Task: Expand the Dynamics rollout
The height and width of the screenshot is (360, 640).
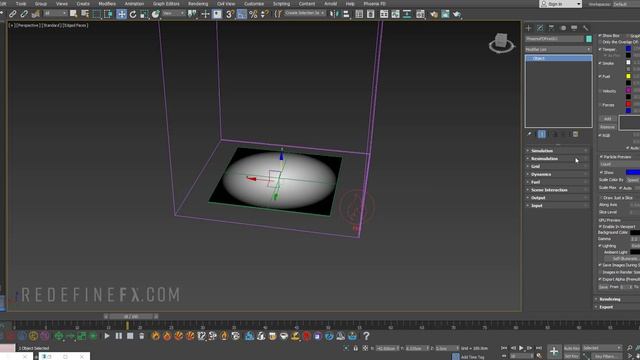Action: (558, 174)
